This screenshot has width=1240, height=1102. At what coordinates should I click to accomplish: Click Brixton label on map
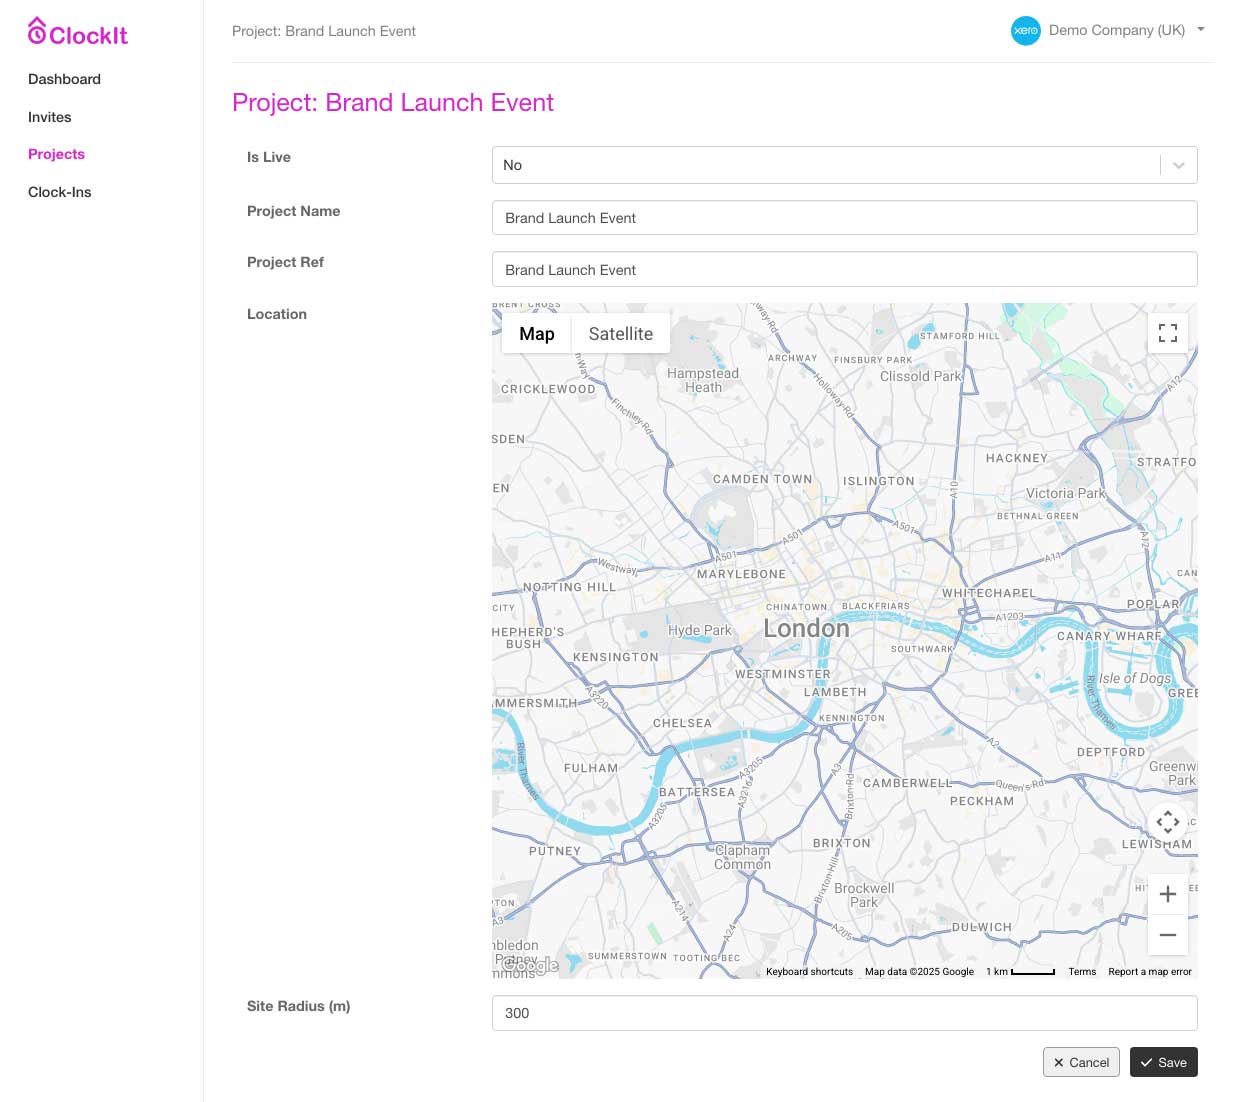[x=841, y=843]
